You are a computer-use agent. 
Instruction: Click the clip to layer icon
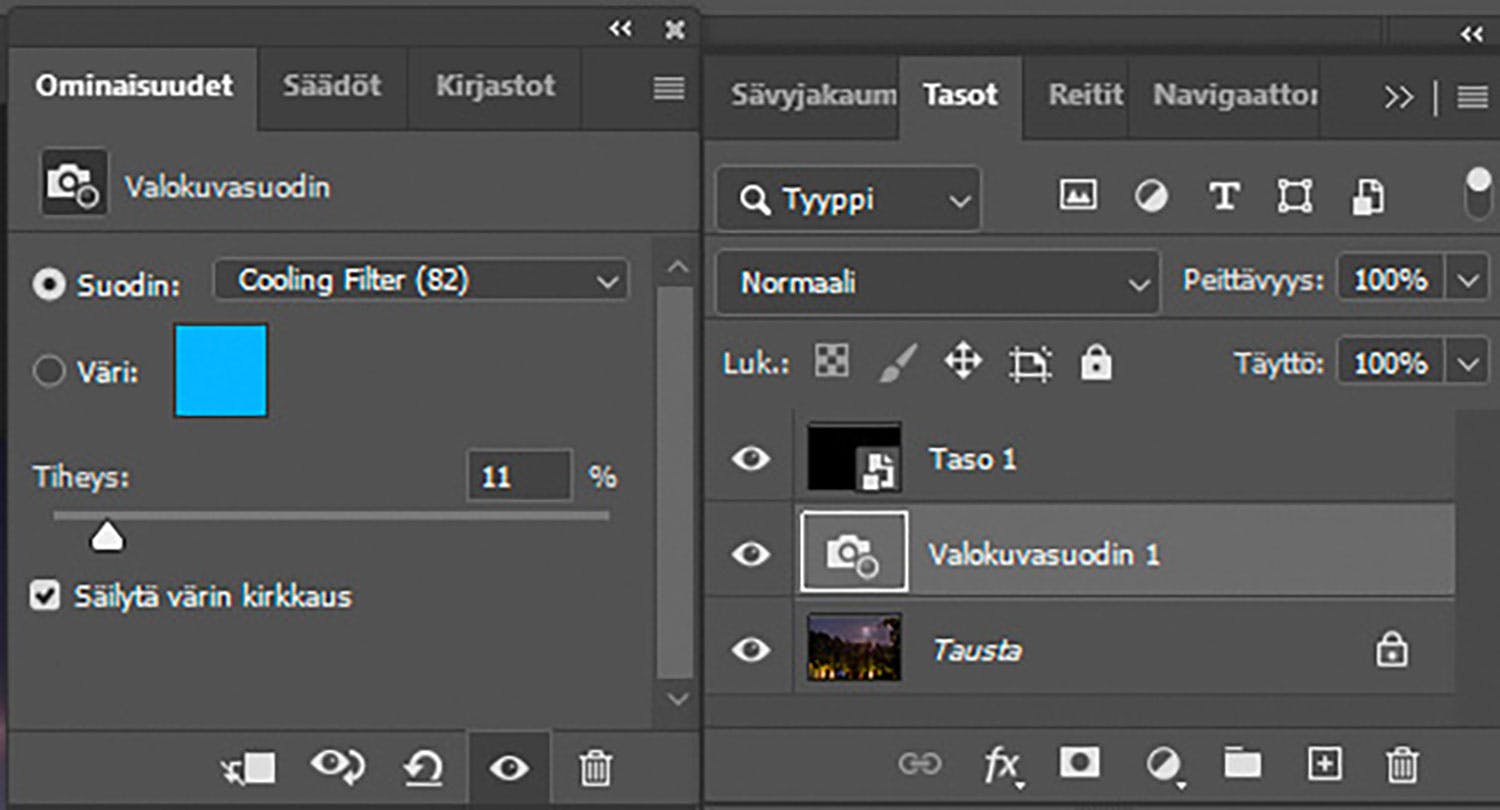247,768
